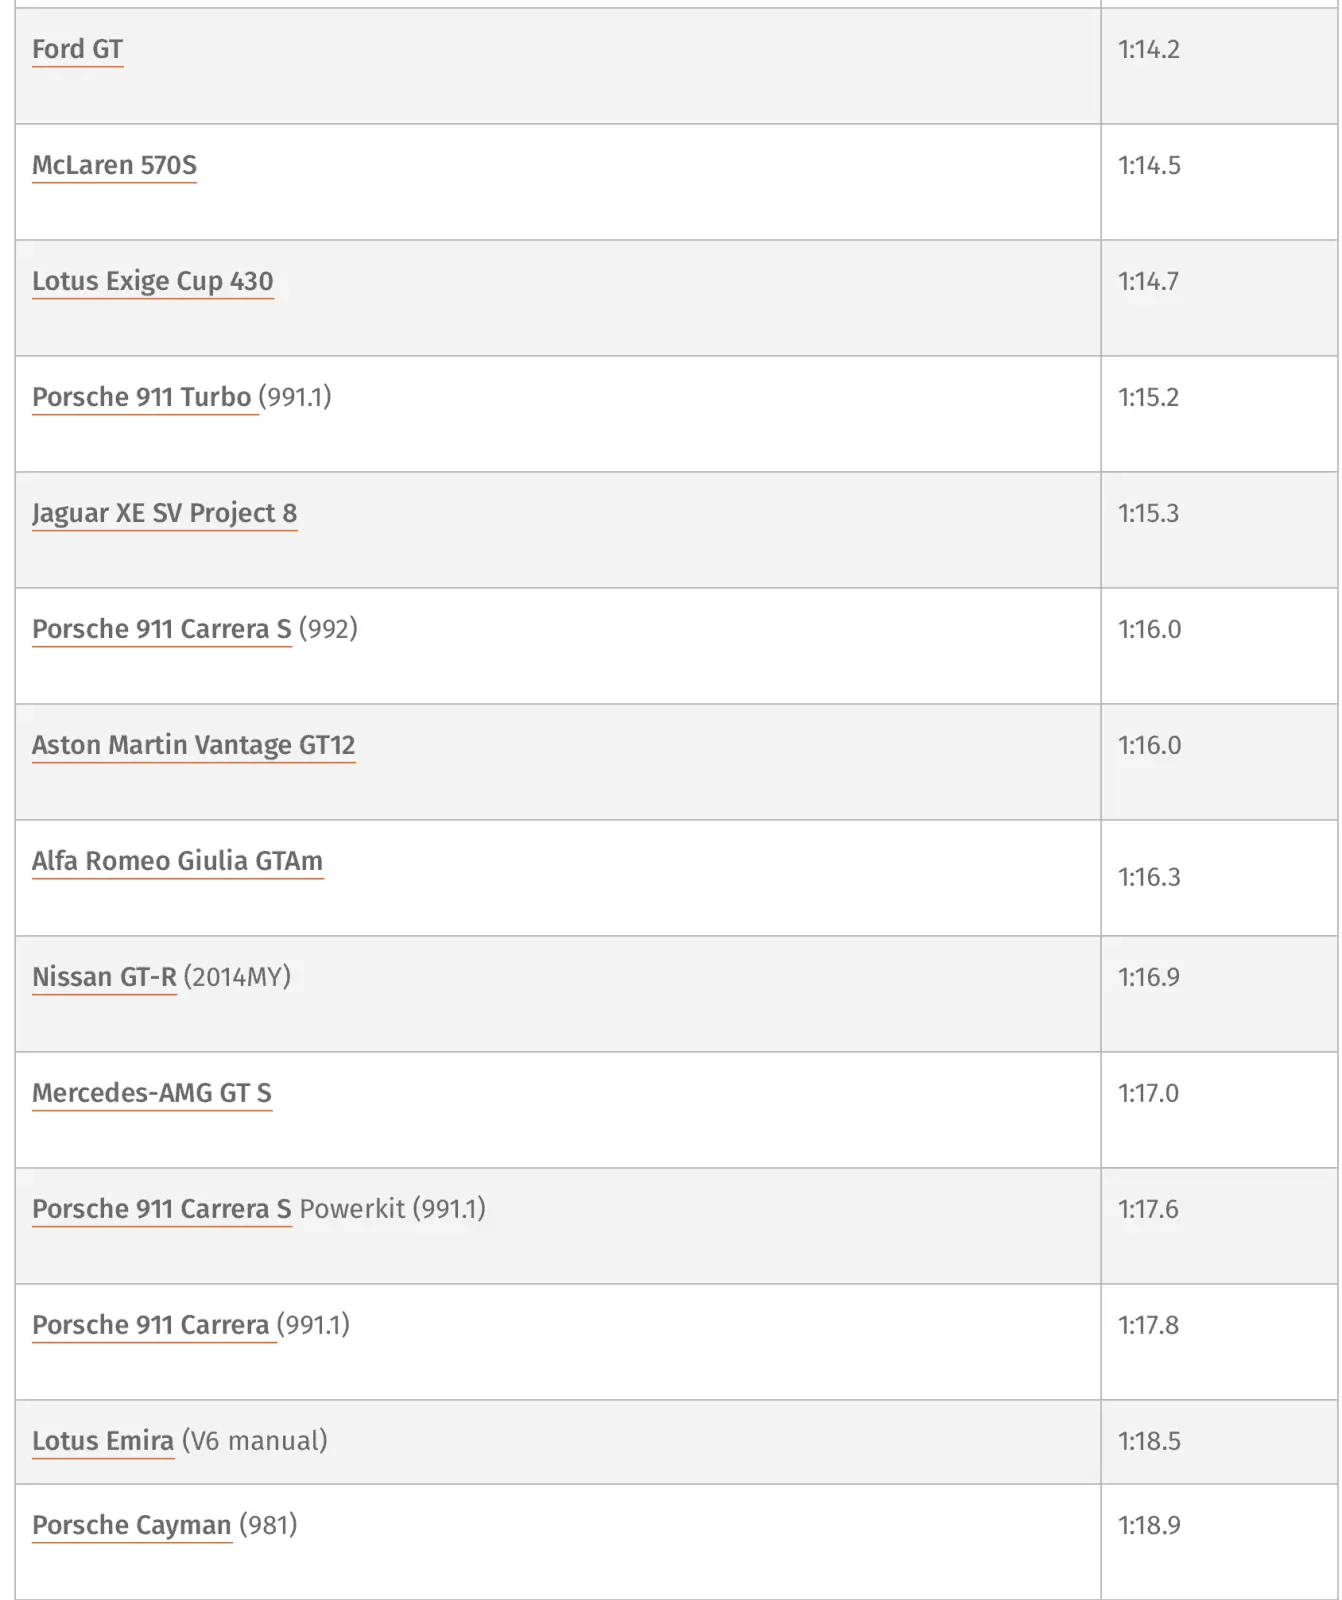Select the 1:18.9 lap time cell
Viewport: 1342px width, 1600px height.
(x=1149, y=1526)
